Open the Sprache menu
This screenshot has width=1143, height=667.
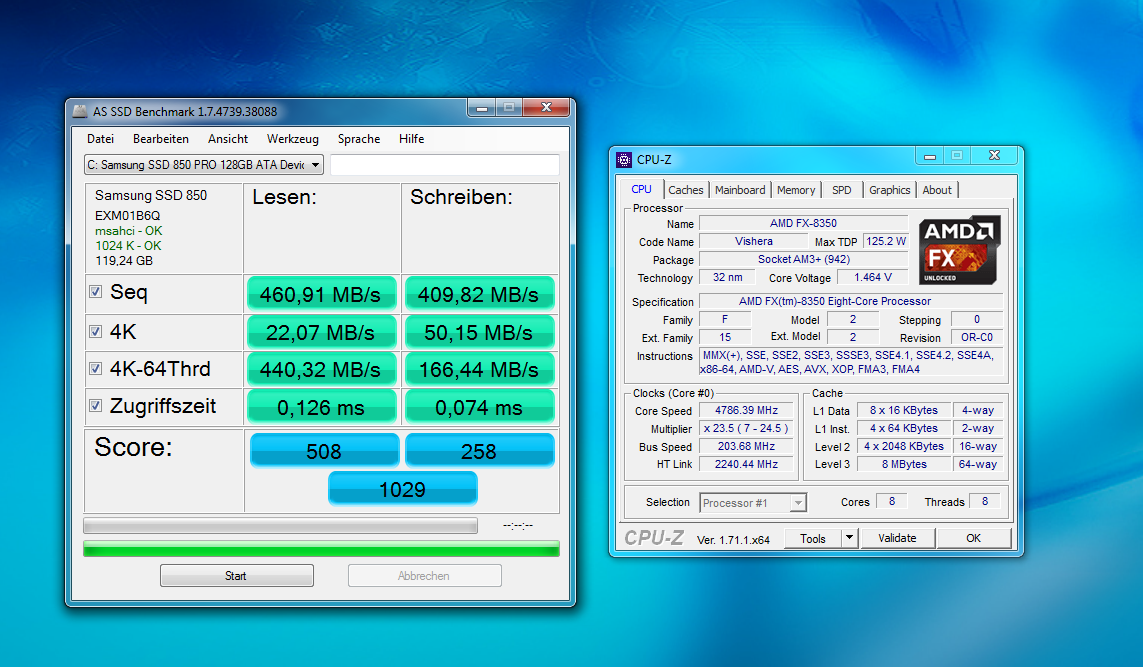pos(359,139)
